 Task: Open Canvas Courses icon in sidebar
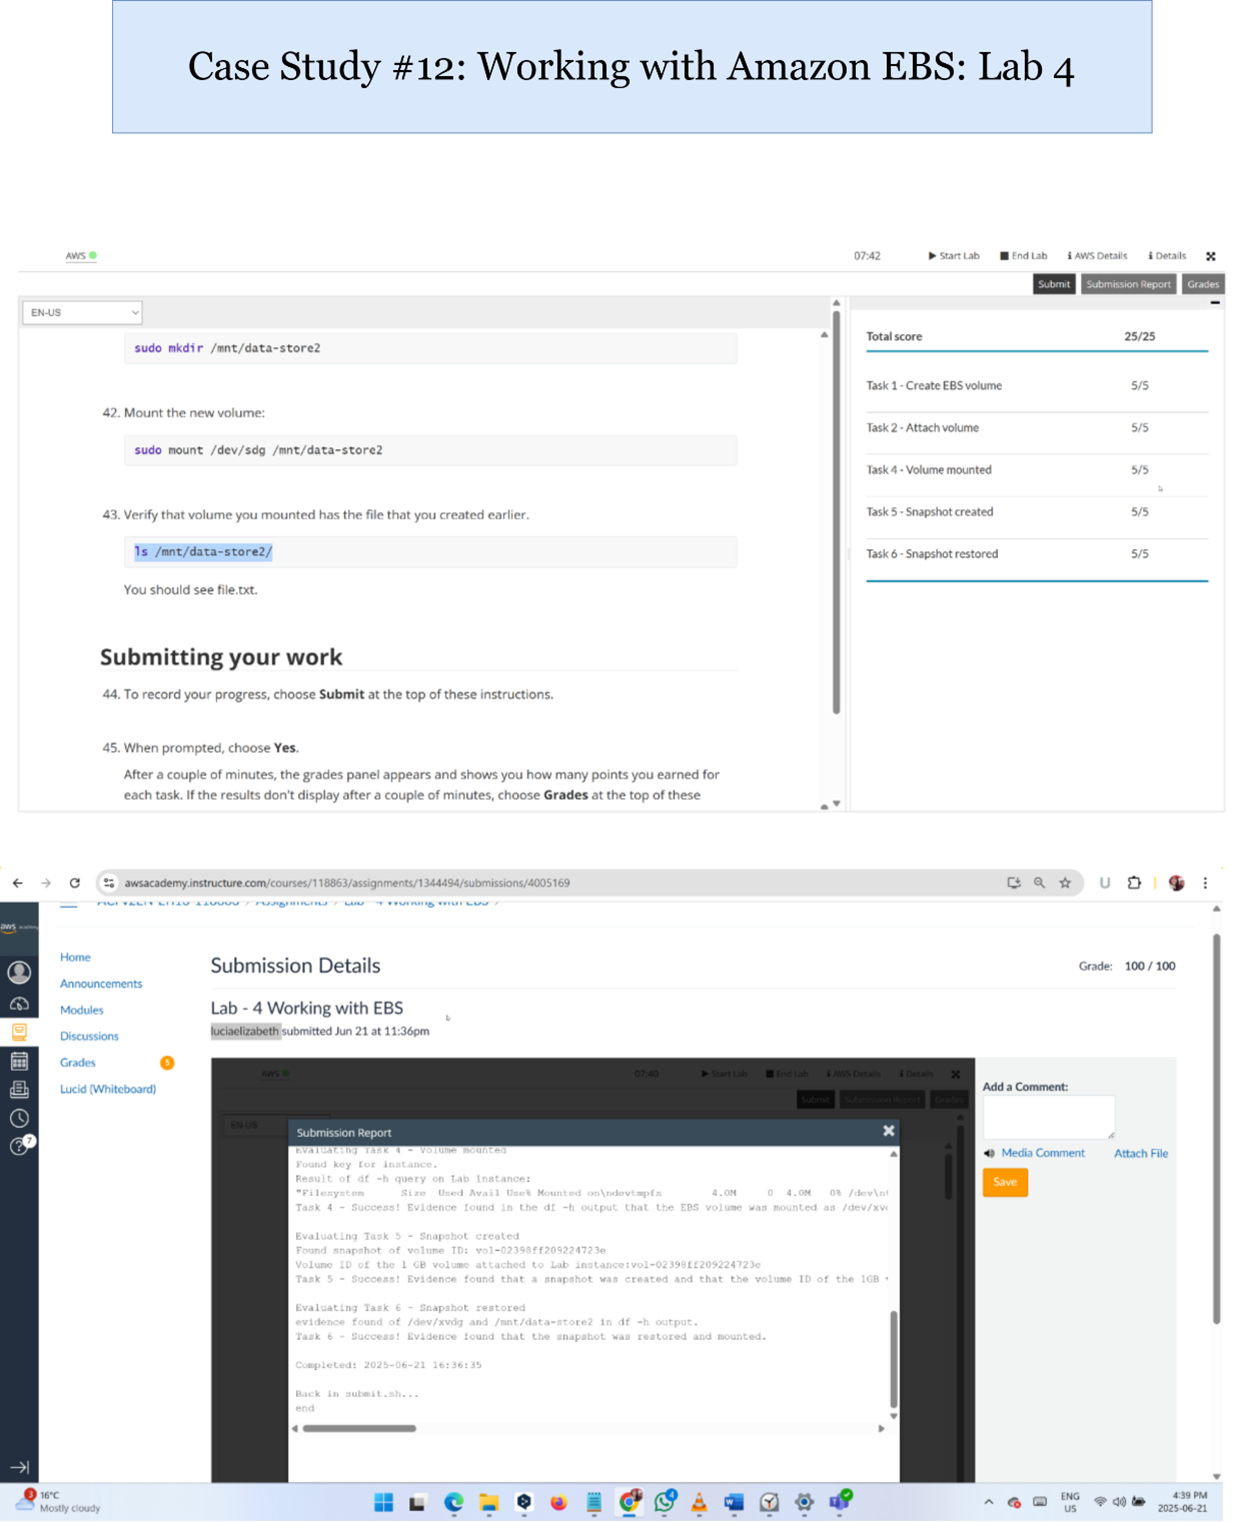point(19,1032)
